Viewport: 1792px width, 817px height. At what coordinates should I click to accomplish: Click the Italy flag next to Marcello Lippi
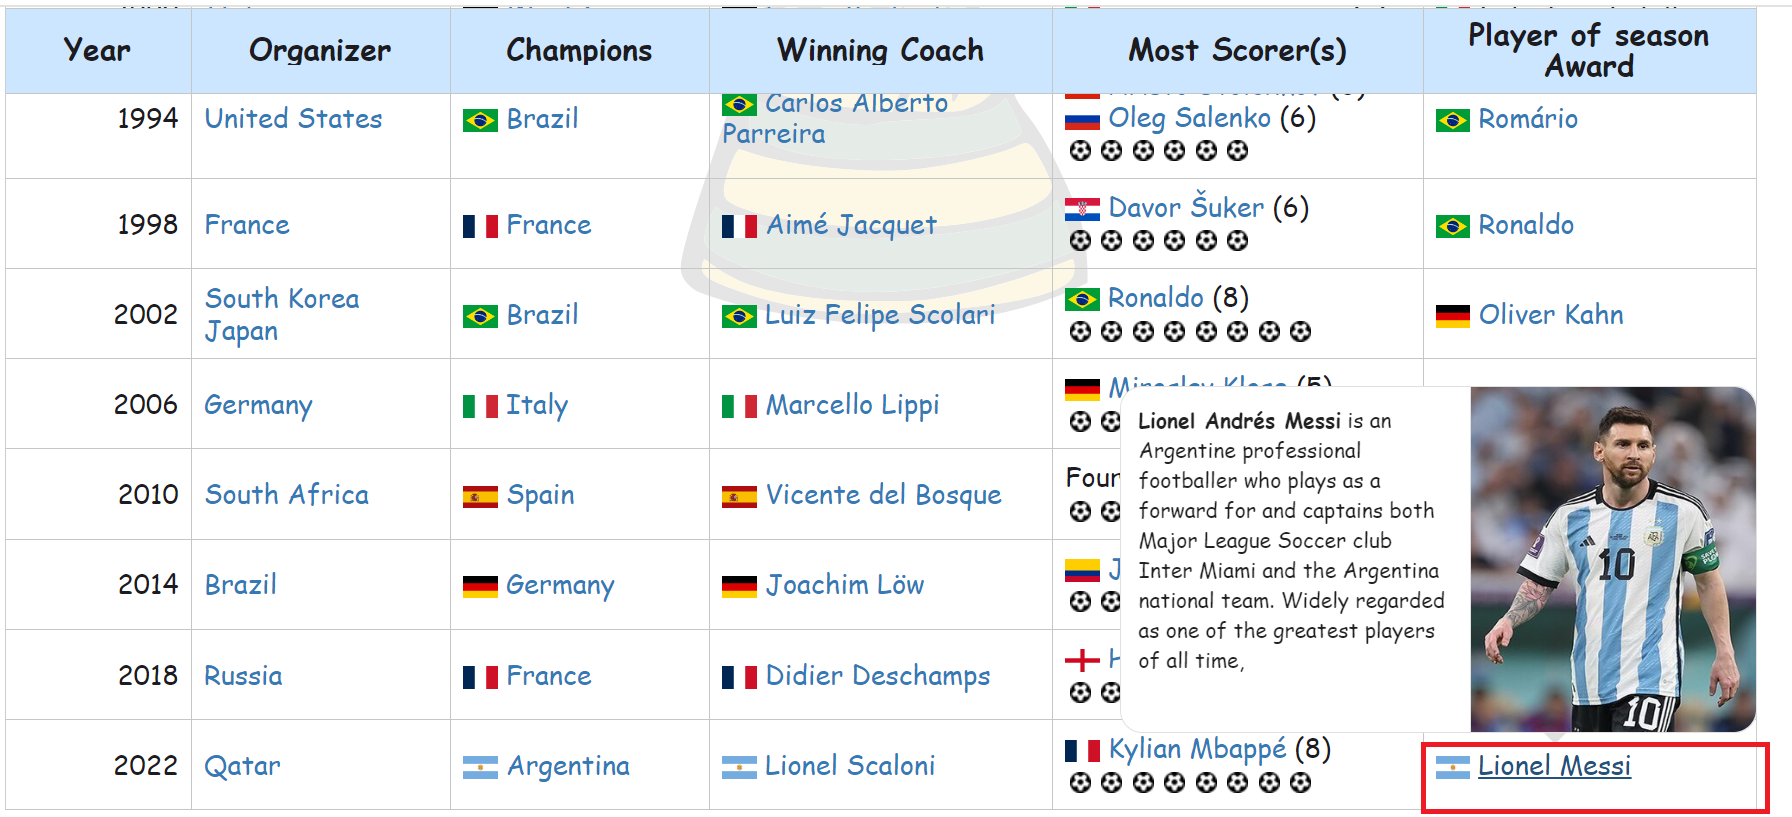click(739, 406)
